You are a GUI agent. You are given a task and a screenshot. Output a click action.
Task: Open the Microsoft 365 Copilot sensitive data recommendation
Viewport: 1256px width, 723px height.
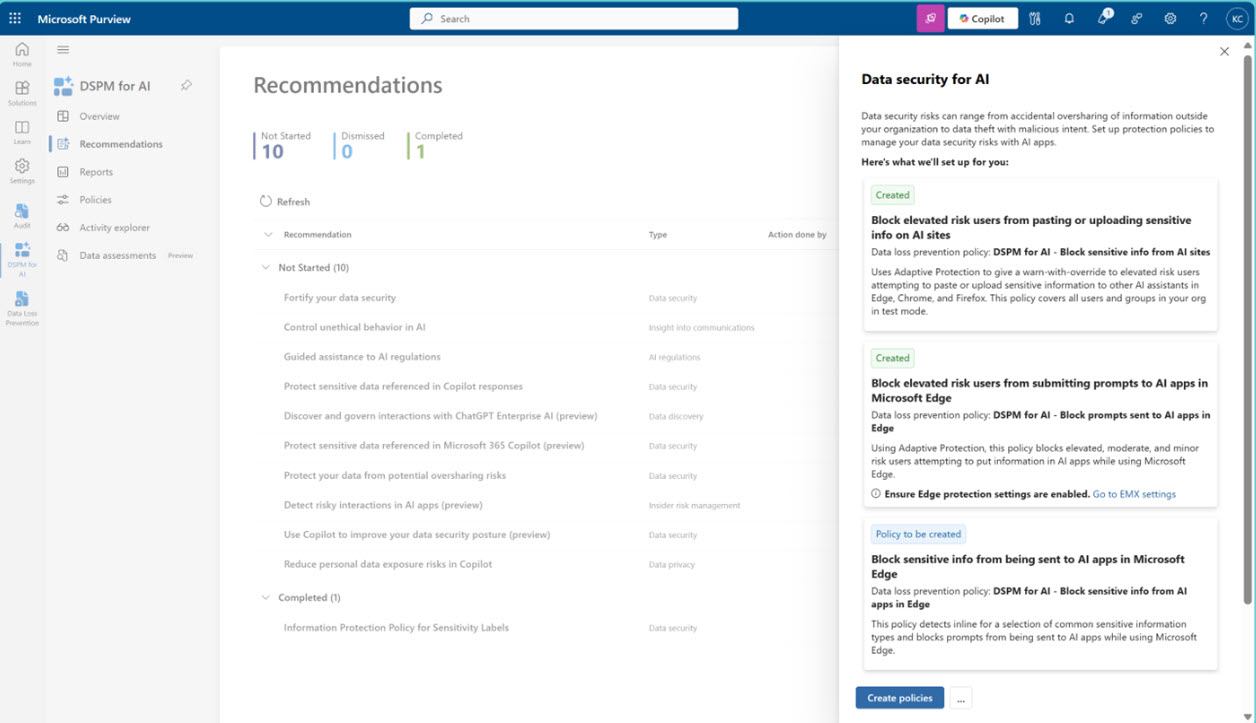[x=434, y=446]
